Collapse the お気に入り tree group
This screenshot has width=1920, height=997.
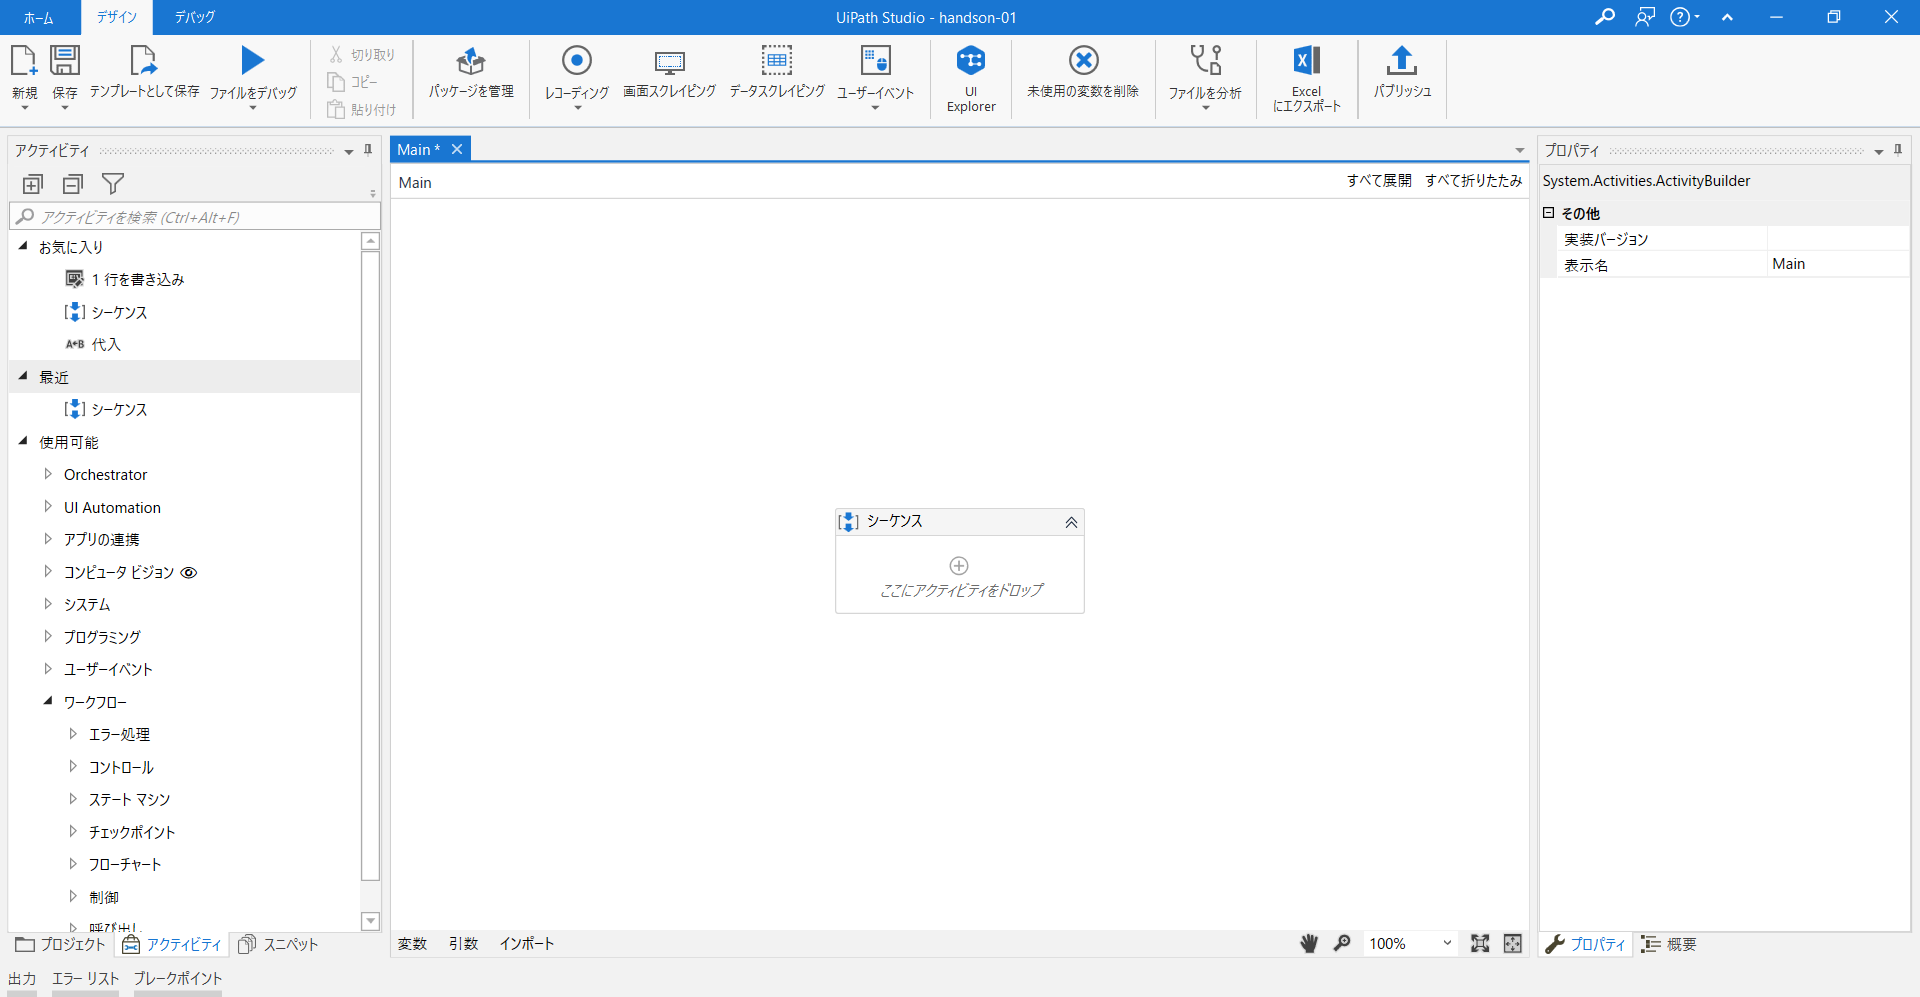point(23,246)
